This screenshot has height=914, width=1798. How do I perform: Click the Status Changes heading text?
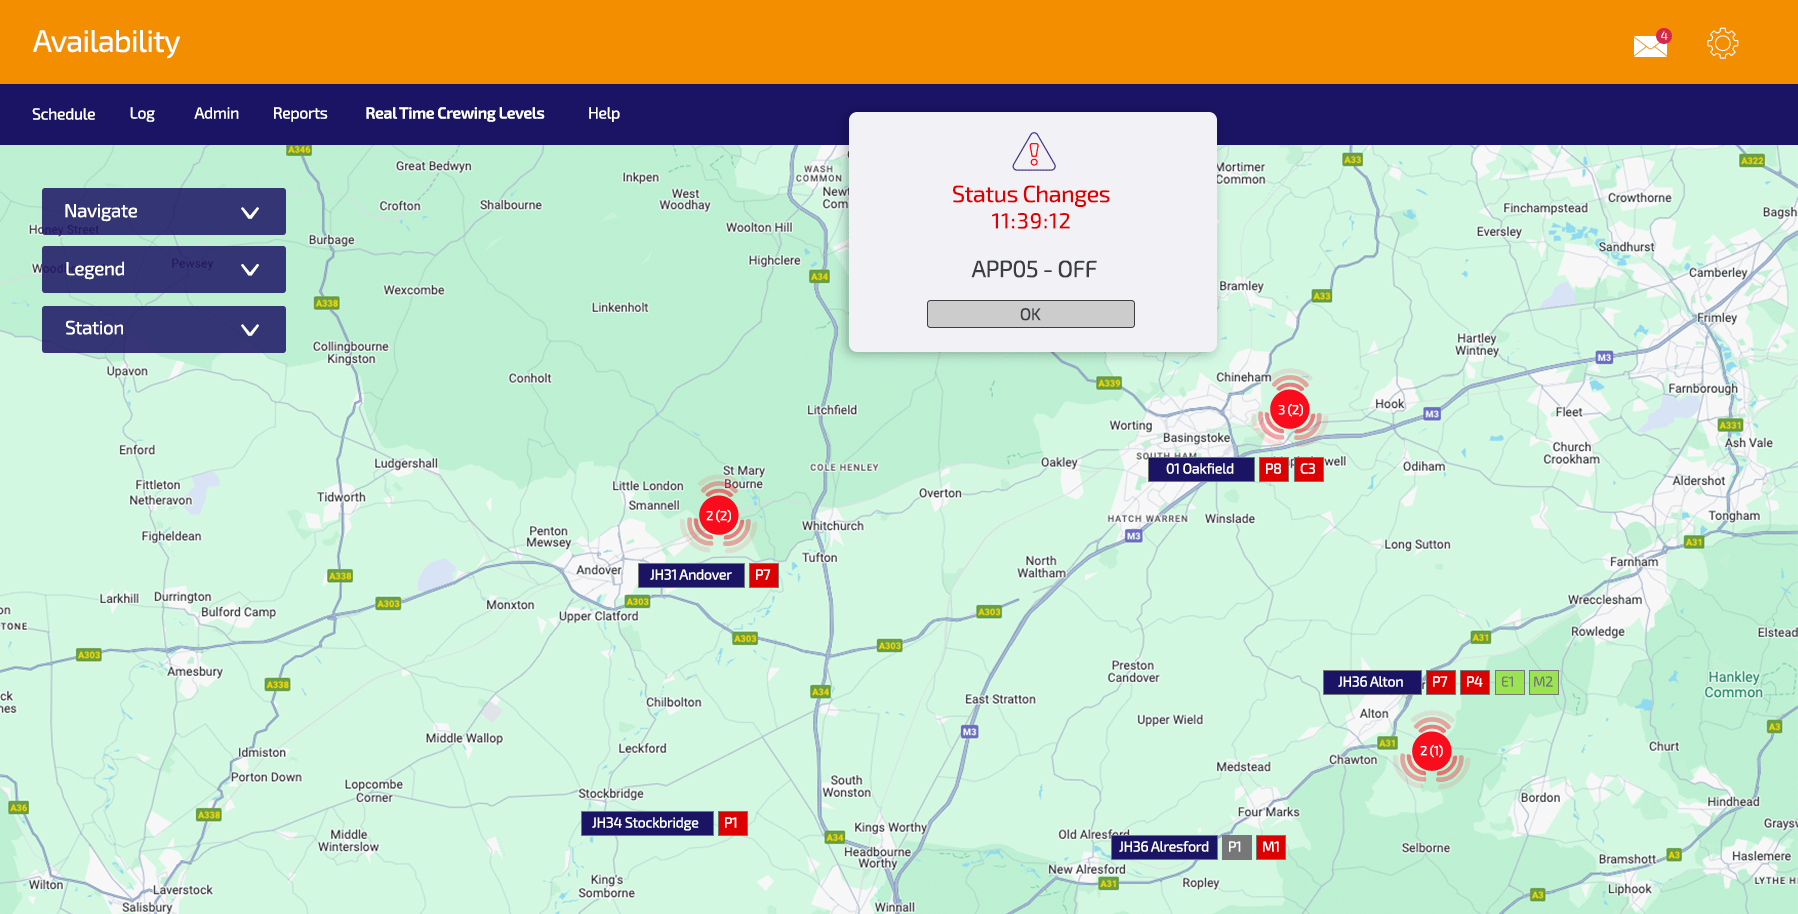point(1031,194)
